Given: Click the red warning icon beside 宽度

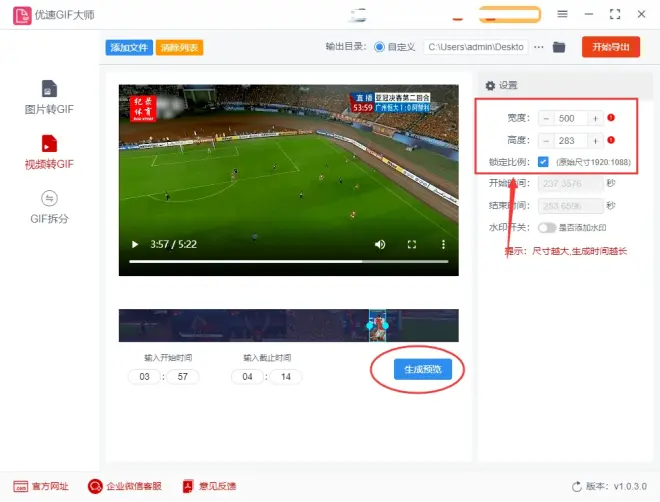Looking at the screenshot, I should [611, 118].
